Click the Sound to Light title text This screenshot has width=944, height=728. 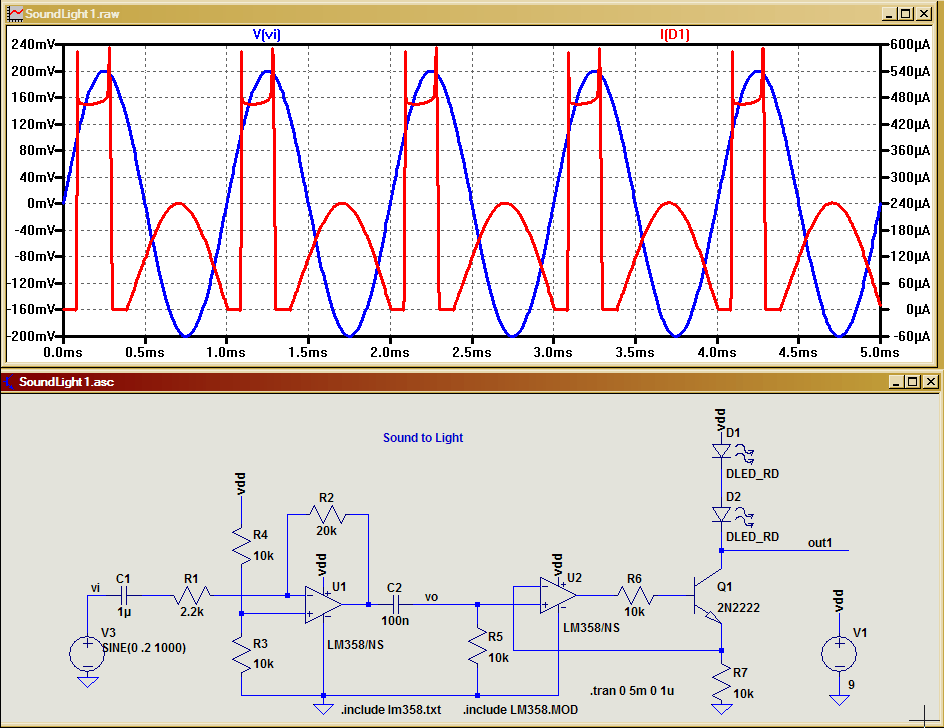click(x=423, y=438)
